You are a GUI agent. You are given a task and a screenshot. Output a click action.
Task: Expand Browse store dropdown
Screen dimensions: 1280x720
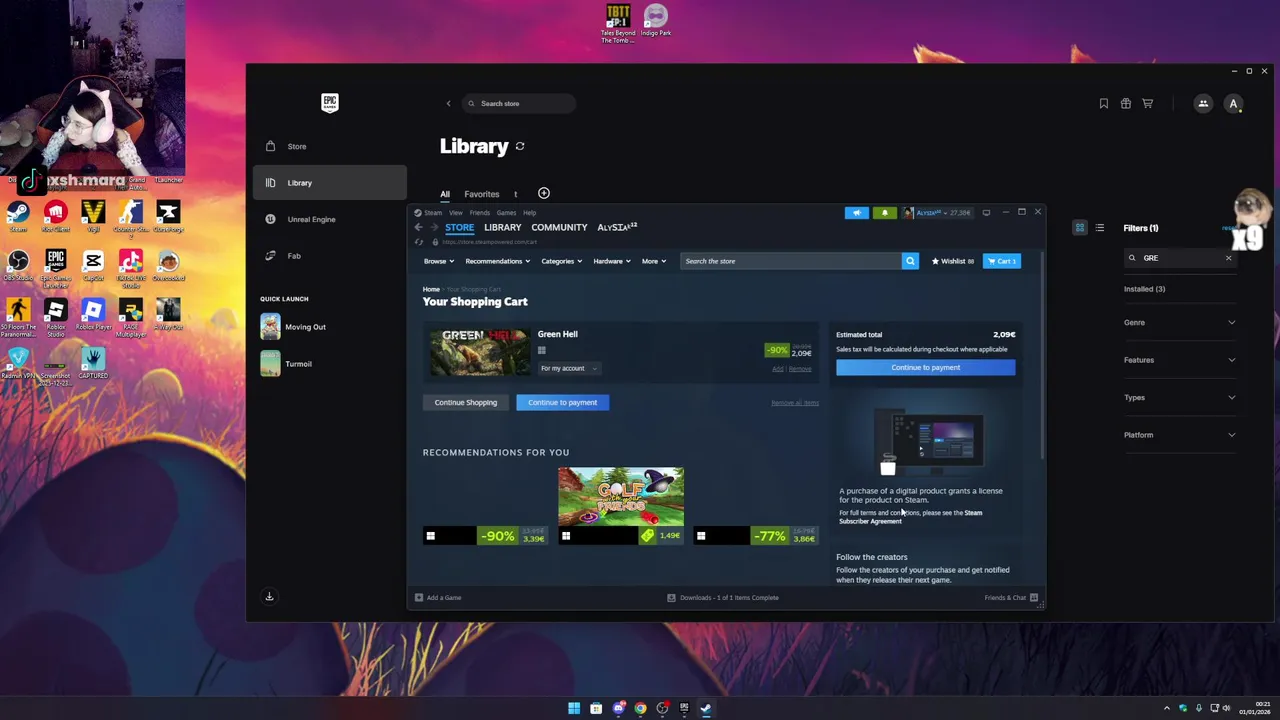[439, 261]
